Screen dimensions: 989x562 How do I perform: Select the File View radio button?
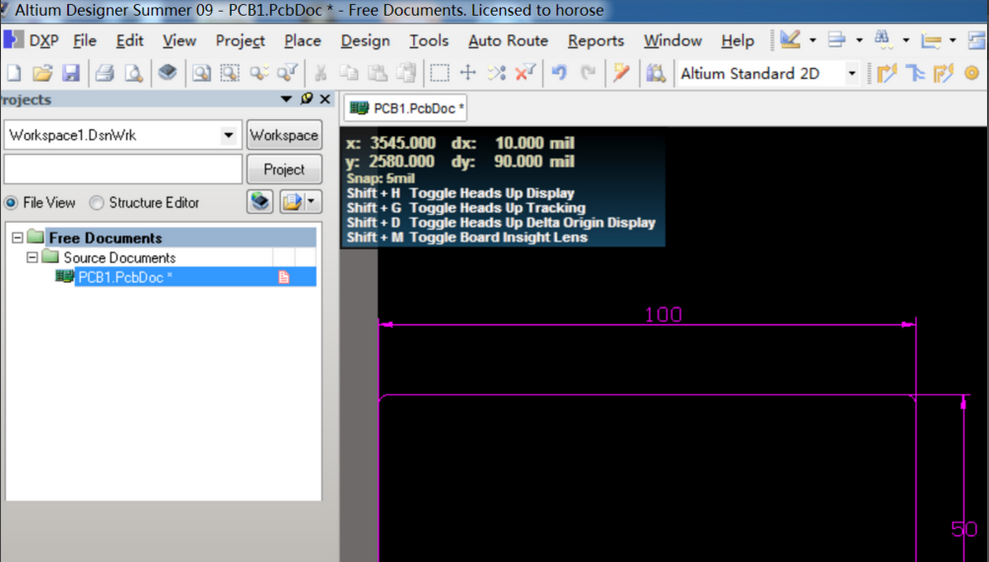coord(12,203)
